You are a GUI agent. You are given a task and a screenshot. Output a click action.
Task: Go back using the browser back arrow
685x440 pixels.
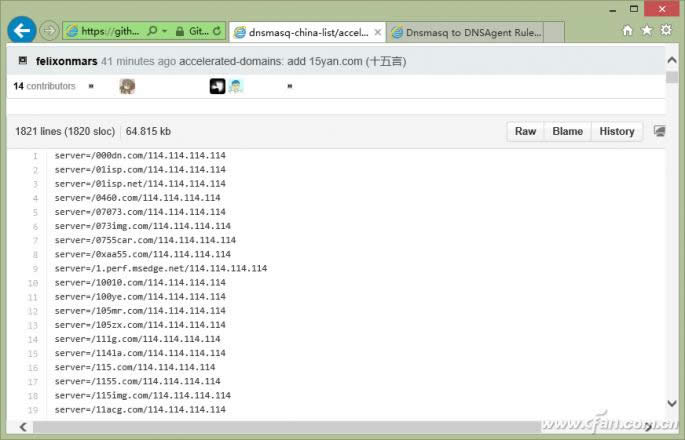click(22, 31)
